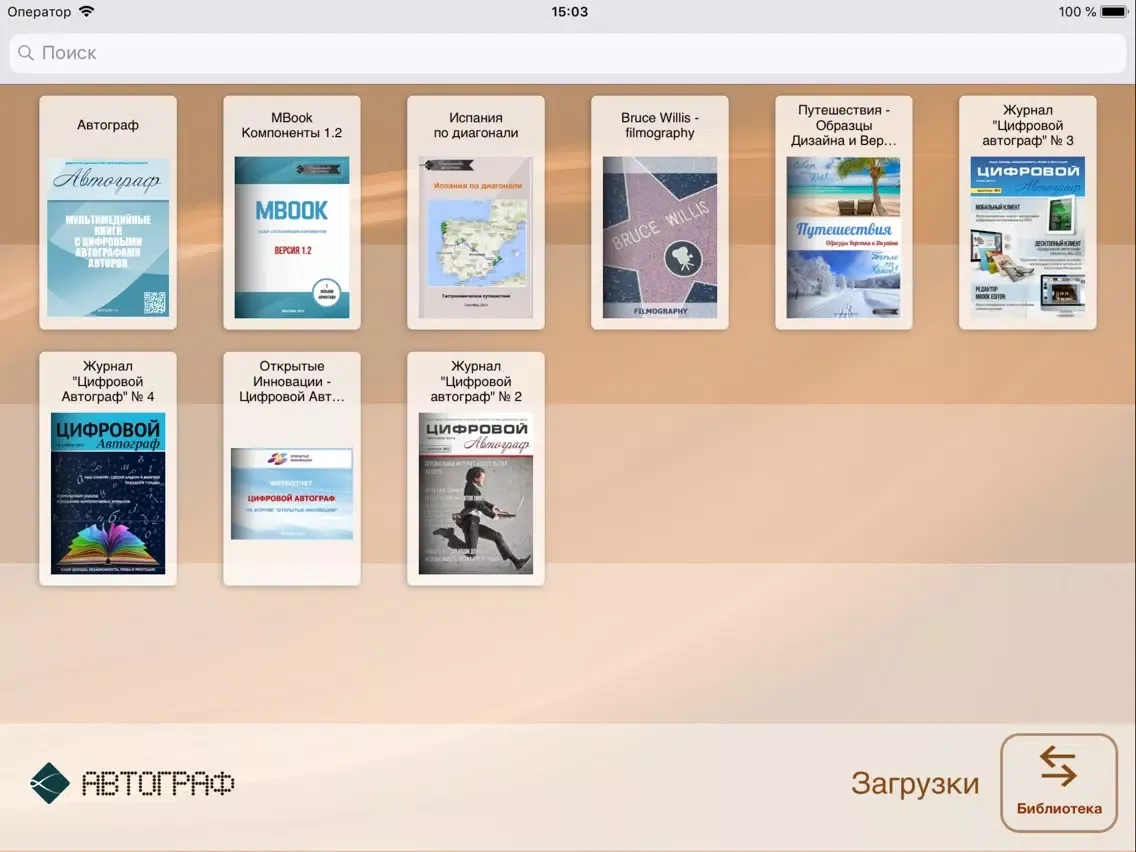Click the "MBook Компоненты 1.2" title
The image size is (1136, 852).
click(292, 125)
